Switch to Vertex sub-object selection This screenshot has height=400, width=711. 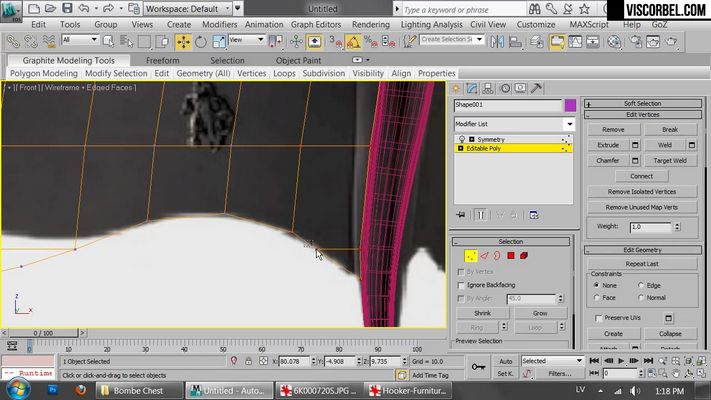[471, 256]
